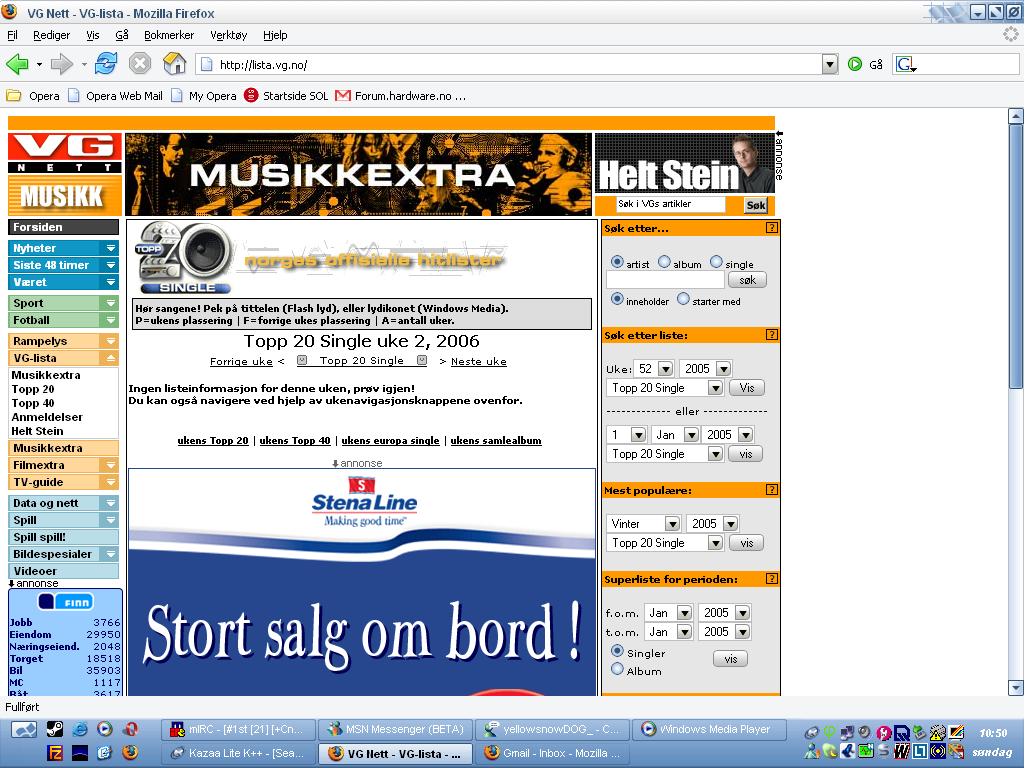Select the album radio button
The width and height of the screenshot is (1026, 768).
[664, 262]
